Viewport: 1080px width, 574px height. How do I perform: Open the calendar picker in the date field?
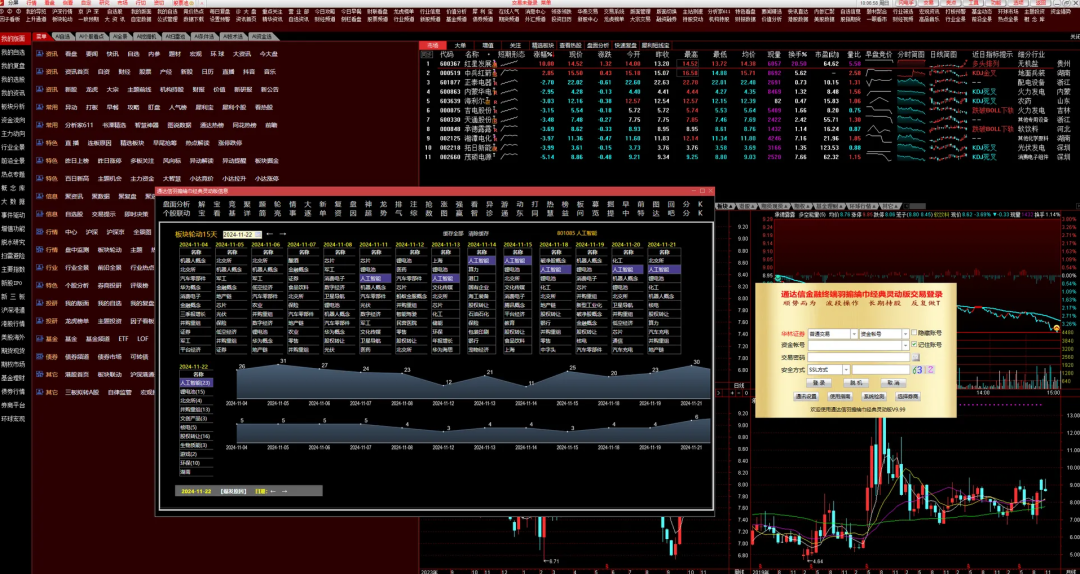coord(258,234)
